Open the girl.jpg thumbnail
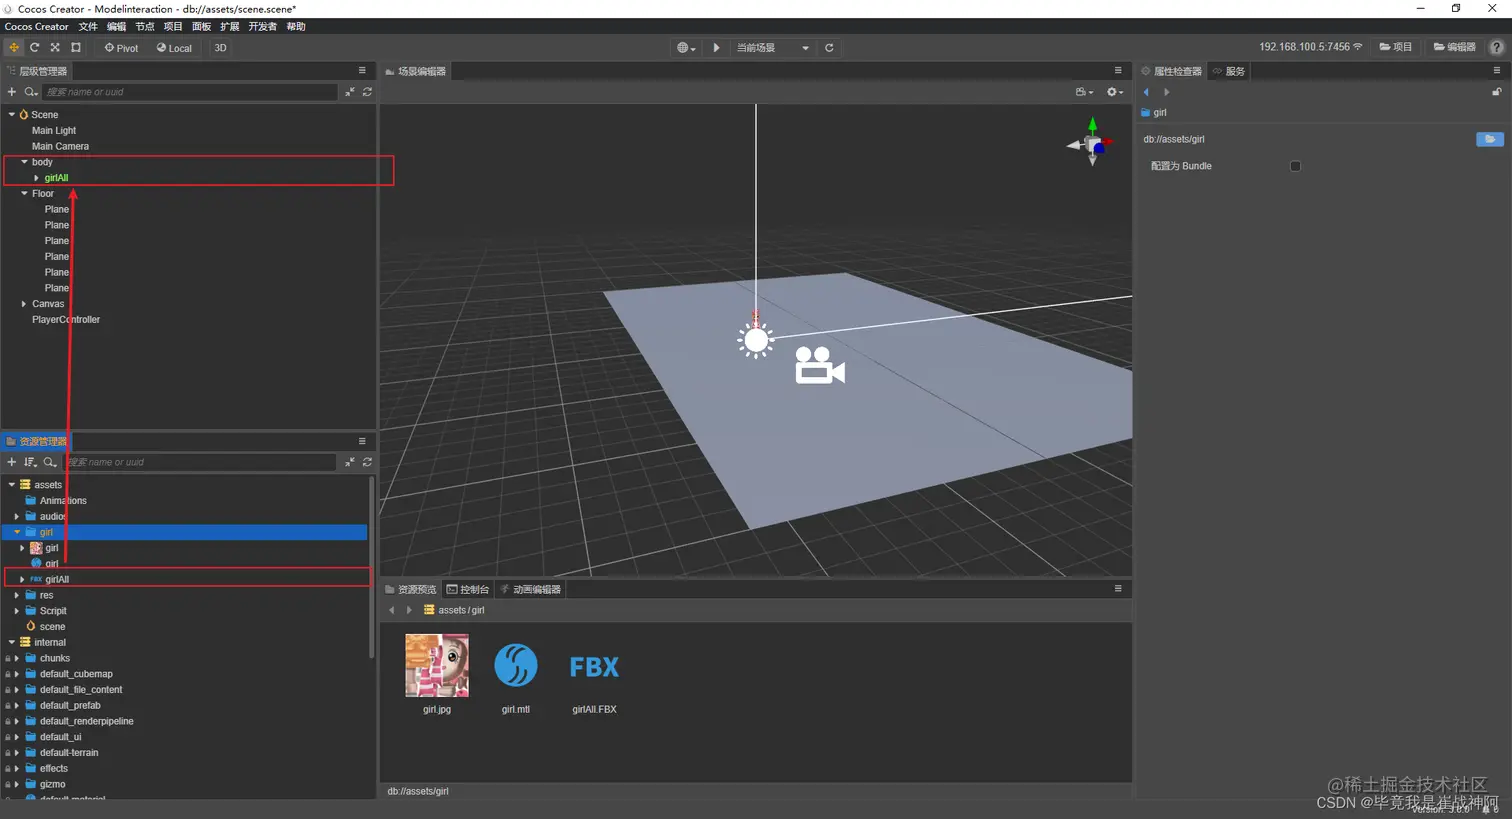The height and width of the screenshot is (819, 1512). click(437, 665)
